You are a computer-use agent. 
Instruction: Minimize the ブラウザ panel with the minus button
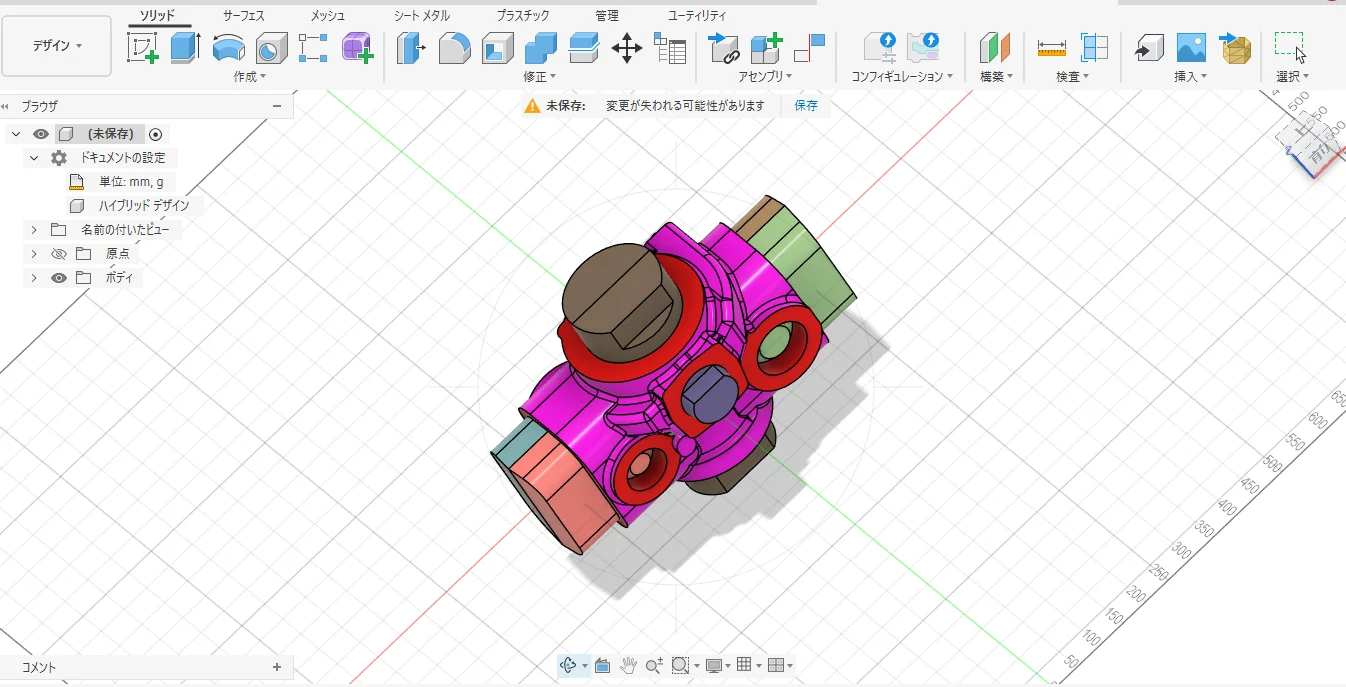click(277, 105)
